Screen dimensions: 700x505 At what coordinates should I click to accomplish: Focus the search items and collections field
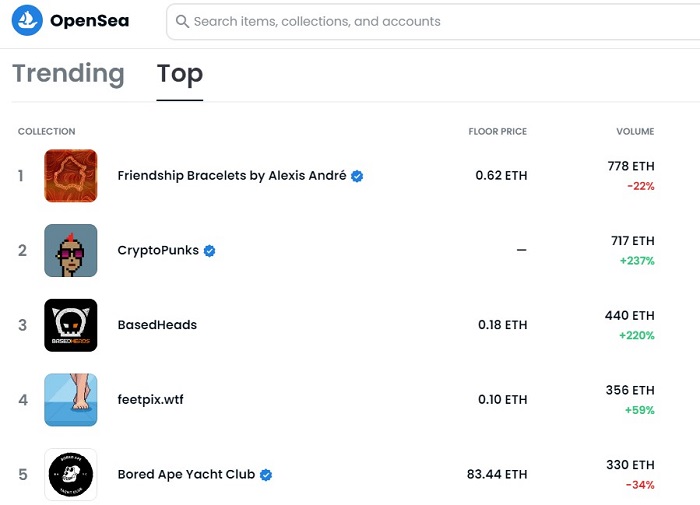point(420,21)
